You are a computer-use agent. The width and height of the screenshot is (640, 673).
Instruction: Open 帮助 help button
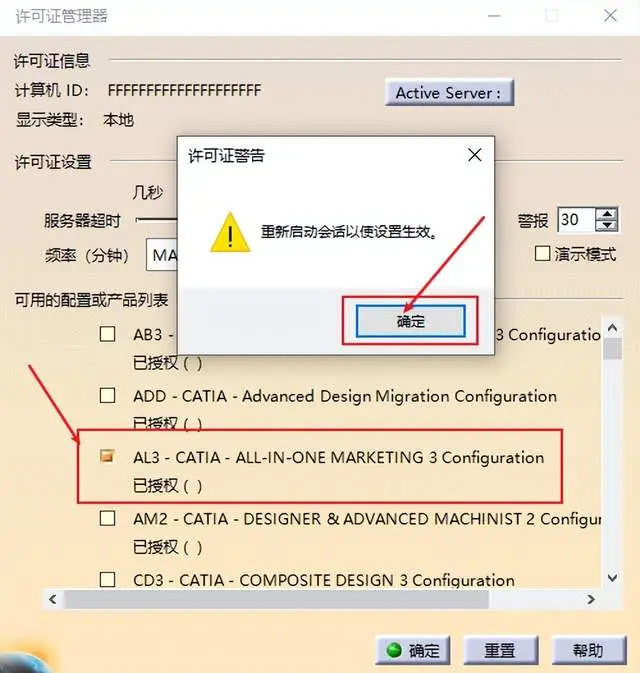point(588,650)
